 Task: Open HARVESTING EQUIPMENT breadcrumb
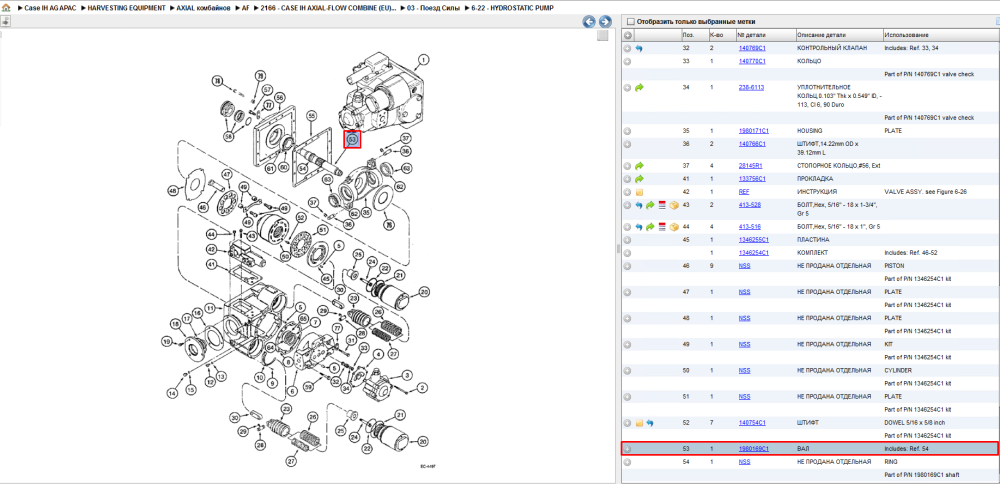126,8
